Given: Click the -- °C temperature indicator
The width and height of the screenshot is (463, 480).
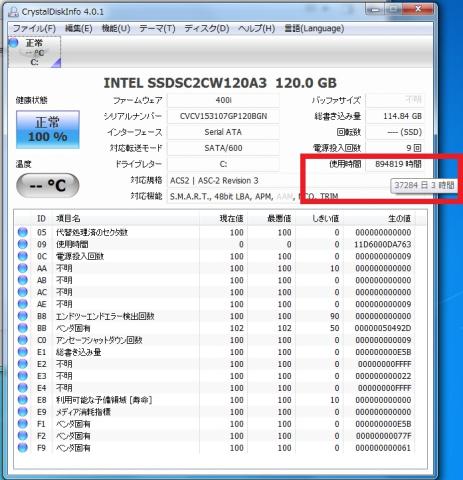Looking at the screenshot, I should 48,185.
